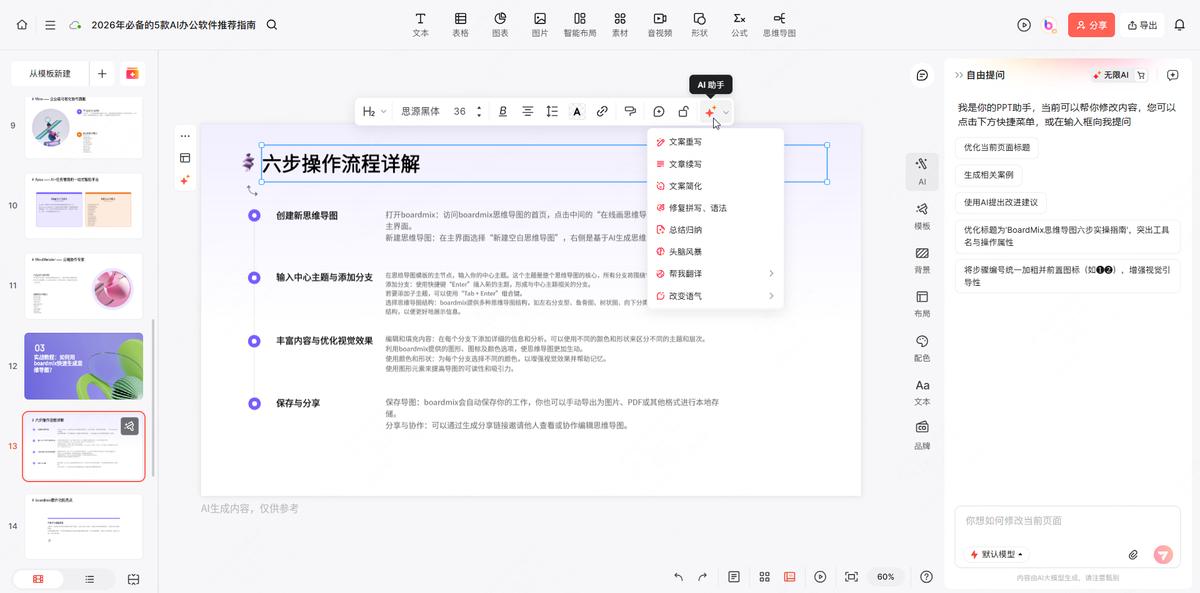Open the 模板 templates panel
This screenshot has width=1200, height=593.
(922, 216)
